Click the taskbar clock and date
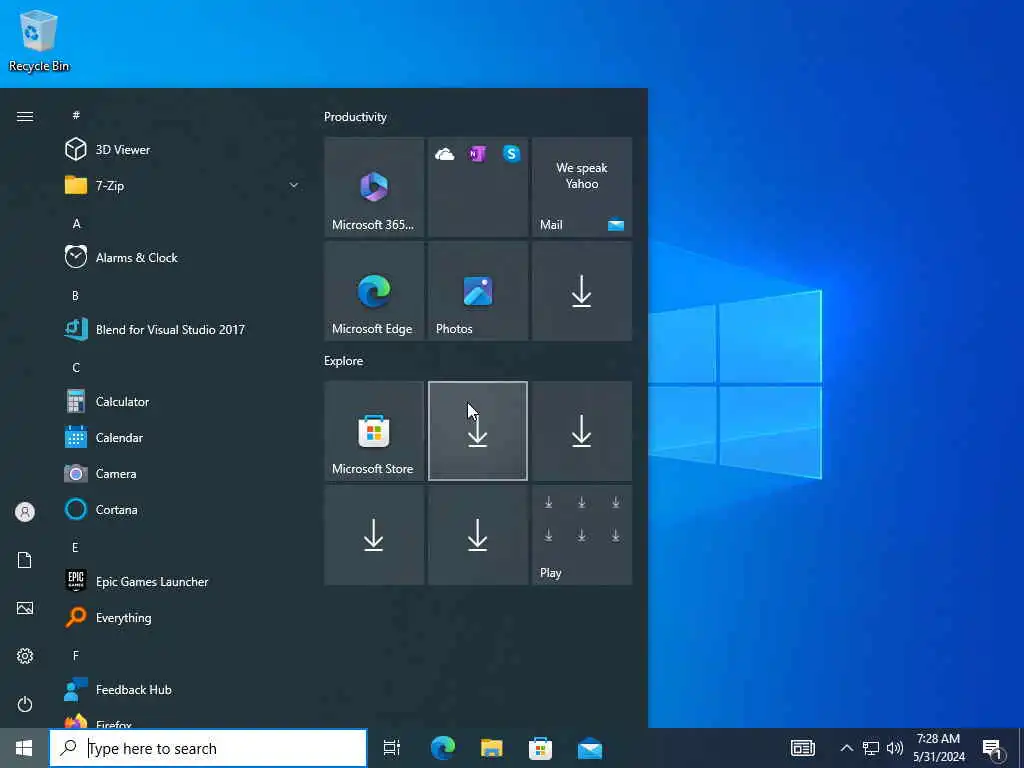Image resolution: width=1024 pixels, height=768 pixels. tap(938, 748)
